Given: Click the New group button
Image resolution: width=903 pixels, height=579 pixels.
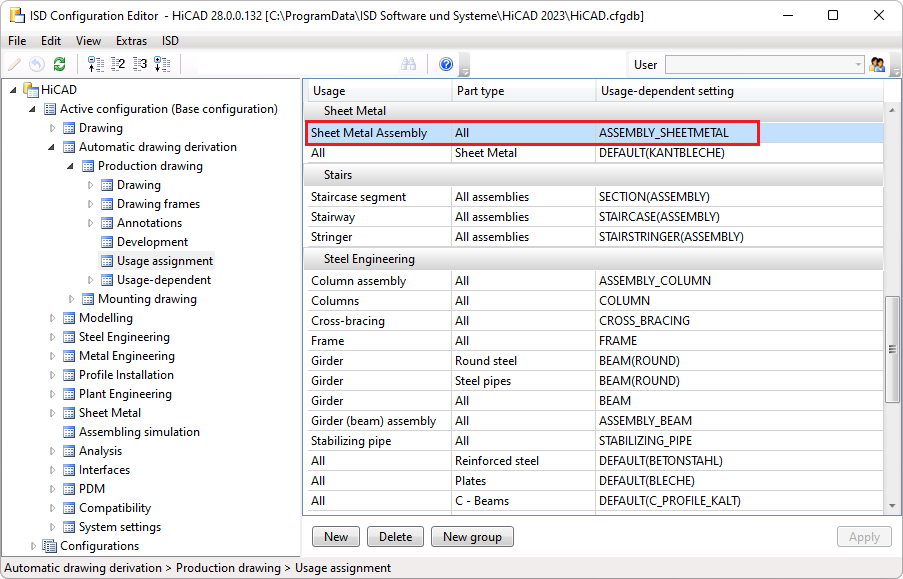Looking at the screenshot, I should tap(472, 536).
